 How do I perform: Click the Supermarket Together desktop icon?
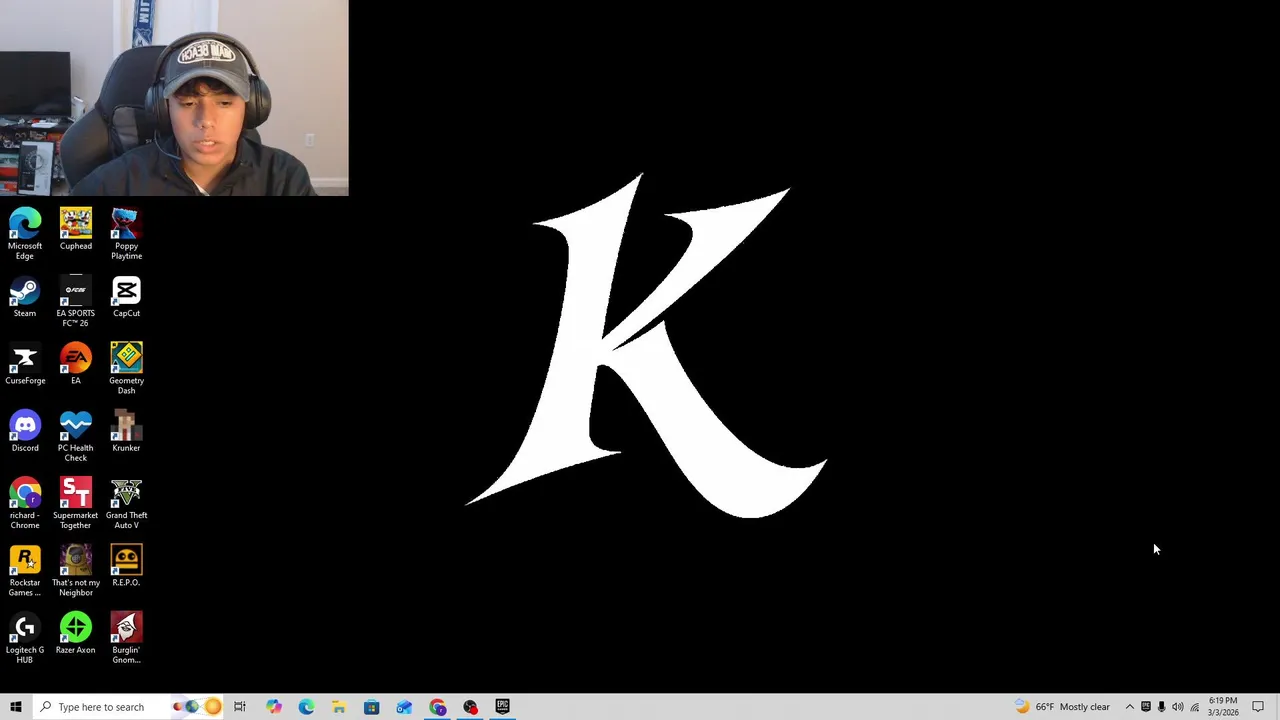point(76,503)
